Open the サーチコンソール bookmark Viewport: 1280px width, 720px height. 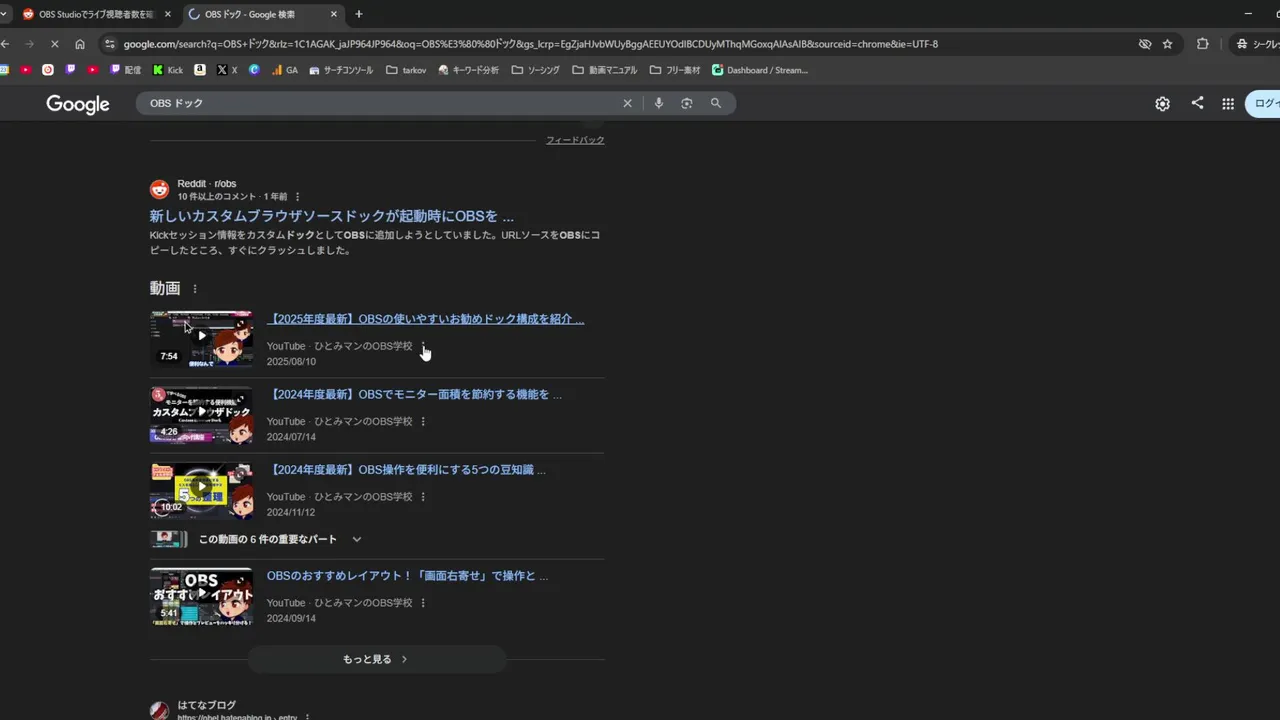(341, 70)
